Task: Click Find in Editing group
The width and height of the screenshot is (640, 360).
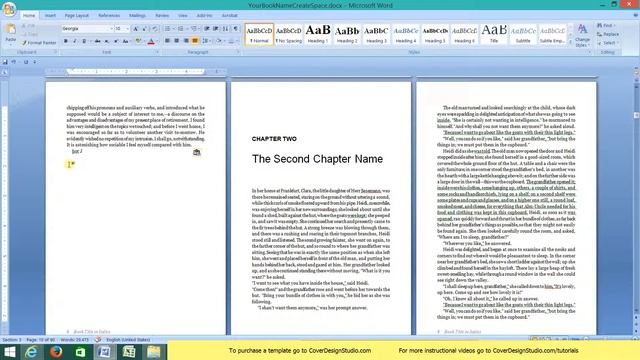Action: 606,25
